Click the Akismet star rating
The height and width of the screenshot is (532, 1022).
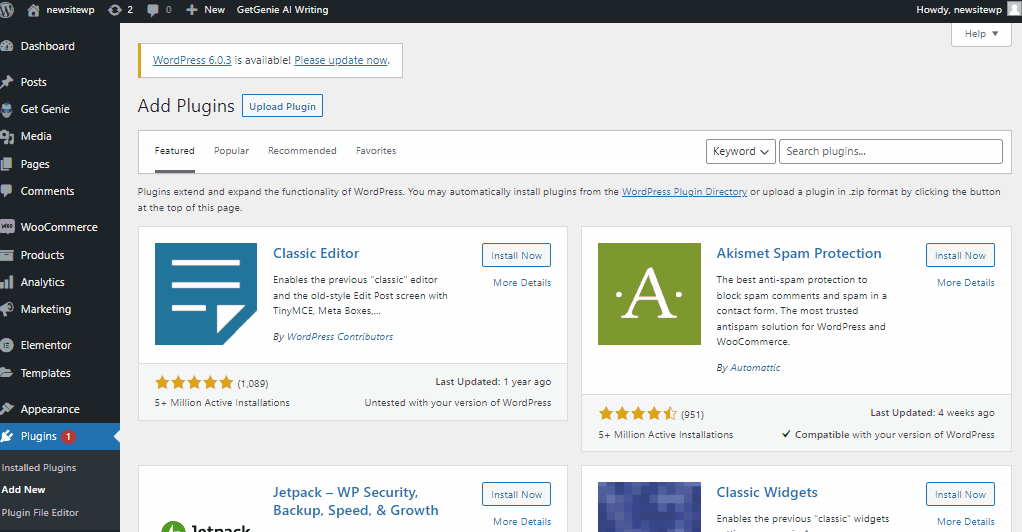click(637, 413)
